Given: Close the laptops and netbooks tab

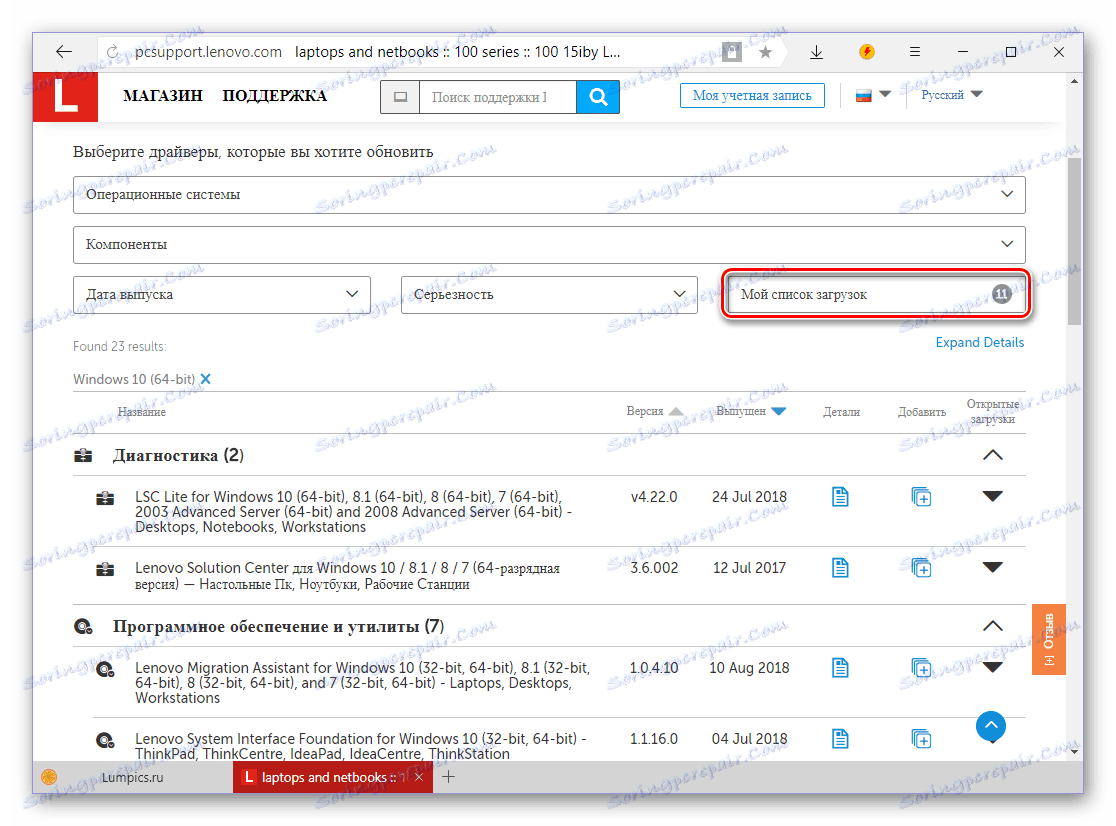Looking at the screenshot, I should (x=419, y=777).
